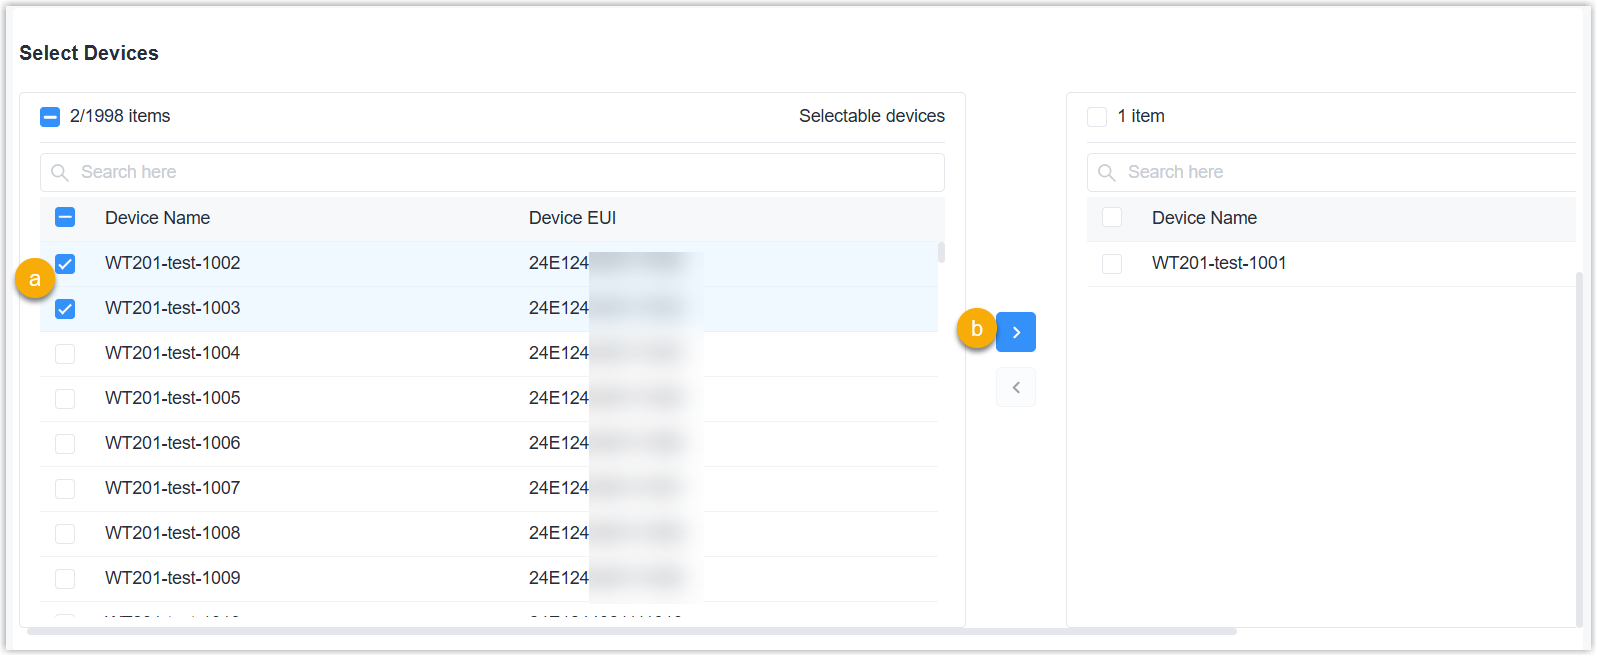1597x656 pixels.
Task: Enable the WT201-test-1007 checkbox
Action: [65, 489]
